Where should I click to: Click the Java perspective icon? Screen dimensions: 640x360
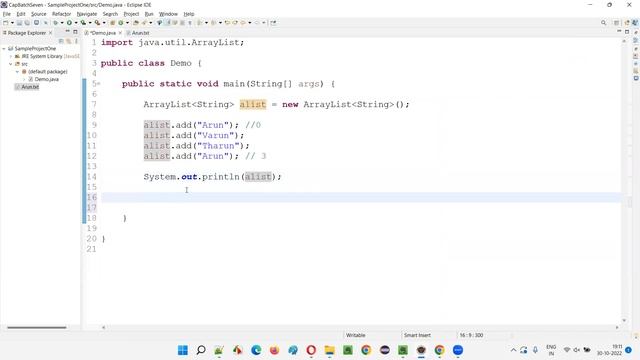coord(635,23)
